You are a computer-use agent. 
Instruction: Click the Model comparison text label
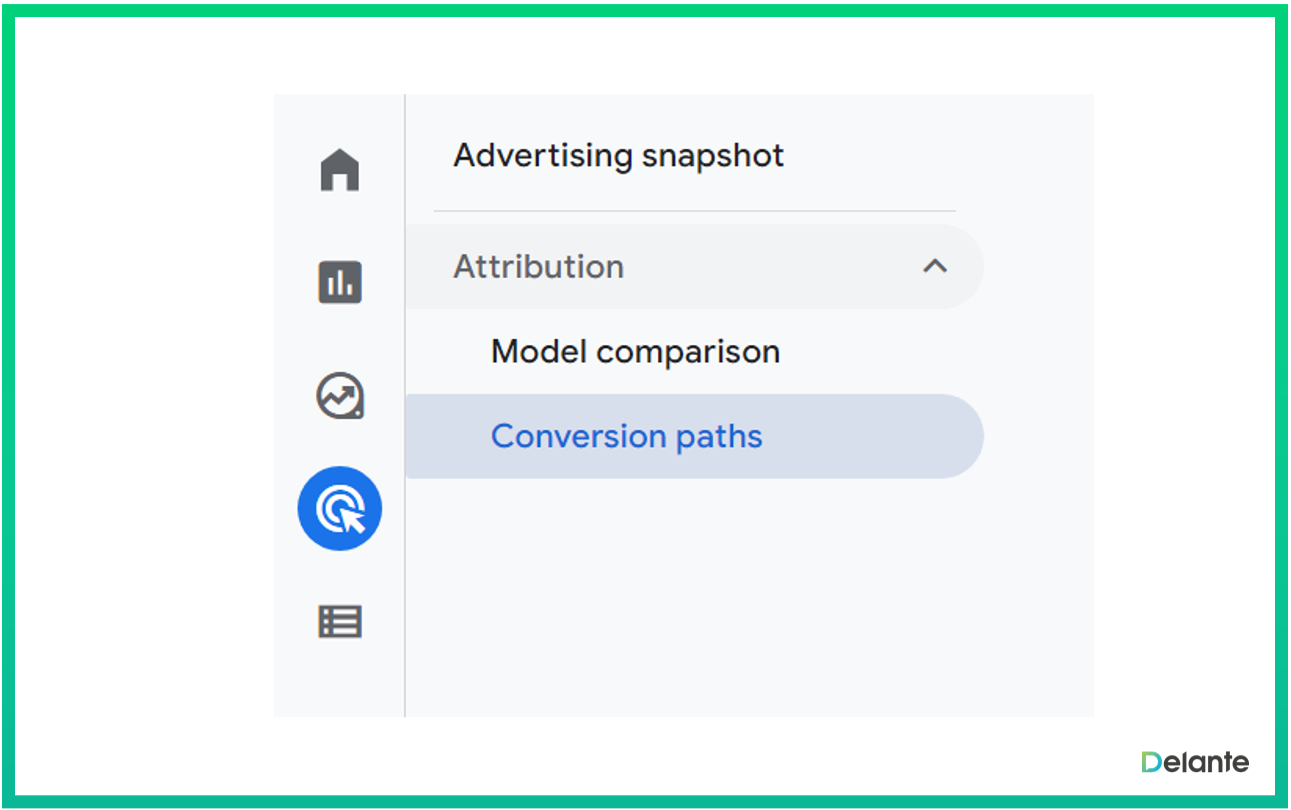(x=635, y=352)
